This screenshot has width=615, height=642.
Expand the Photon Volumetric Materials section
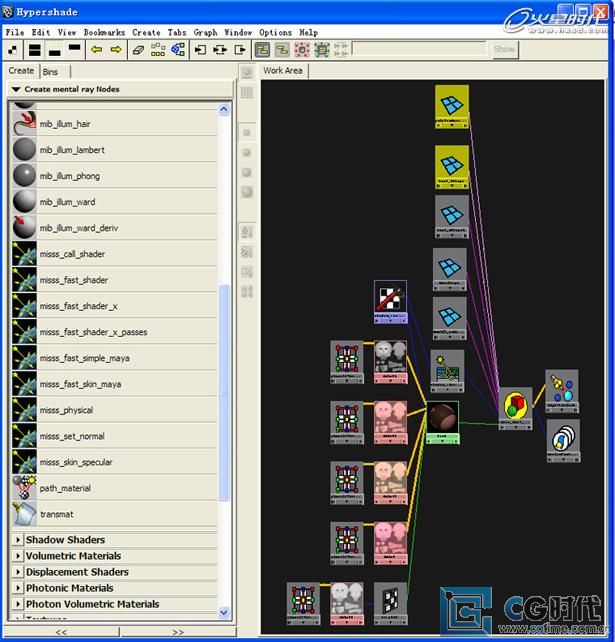click(x=18, y=604)
